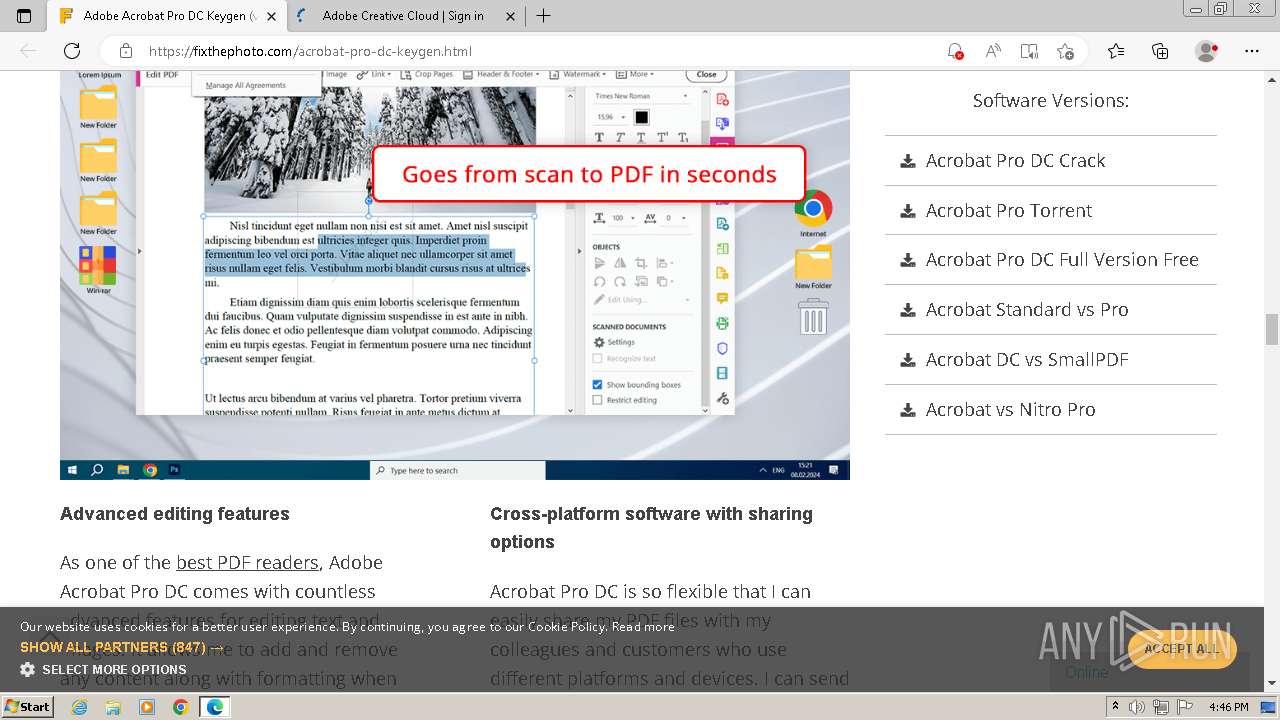Expand Select More Options in cookie banner
The width and height of the screenshot is (1280, 720).
(103, 669)
